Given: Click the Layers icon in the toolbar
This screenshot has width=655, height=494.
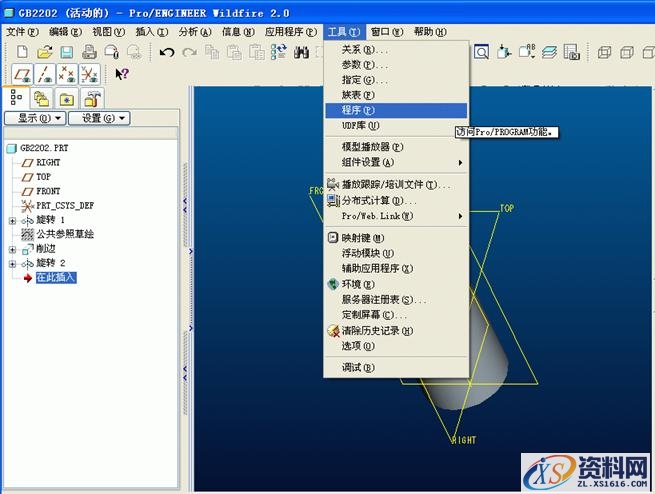Looking at the screenshot, I should [549, 52].
